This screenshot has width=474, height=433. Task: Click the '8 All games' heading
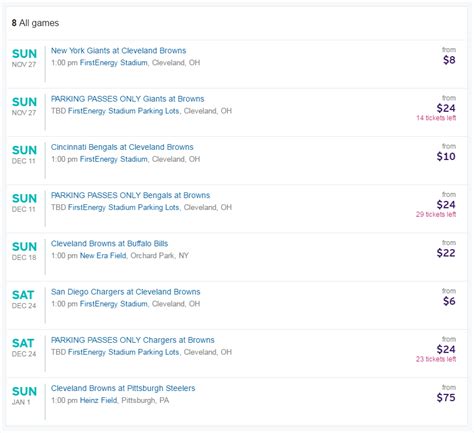click(x=35, y=23)
